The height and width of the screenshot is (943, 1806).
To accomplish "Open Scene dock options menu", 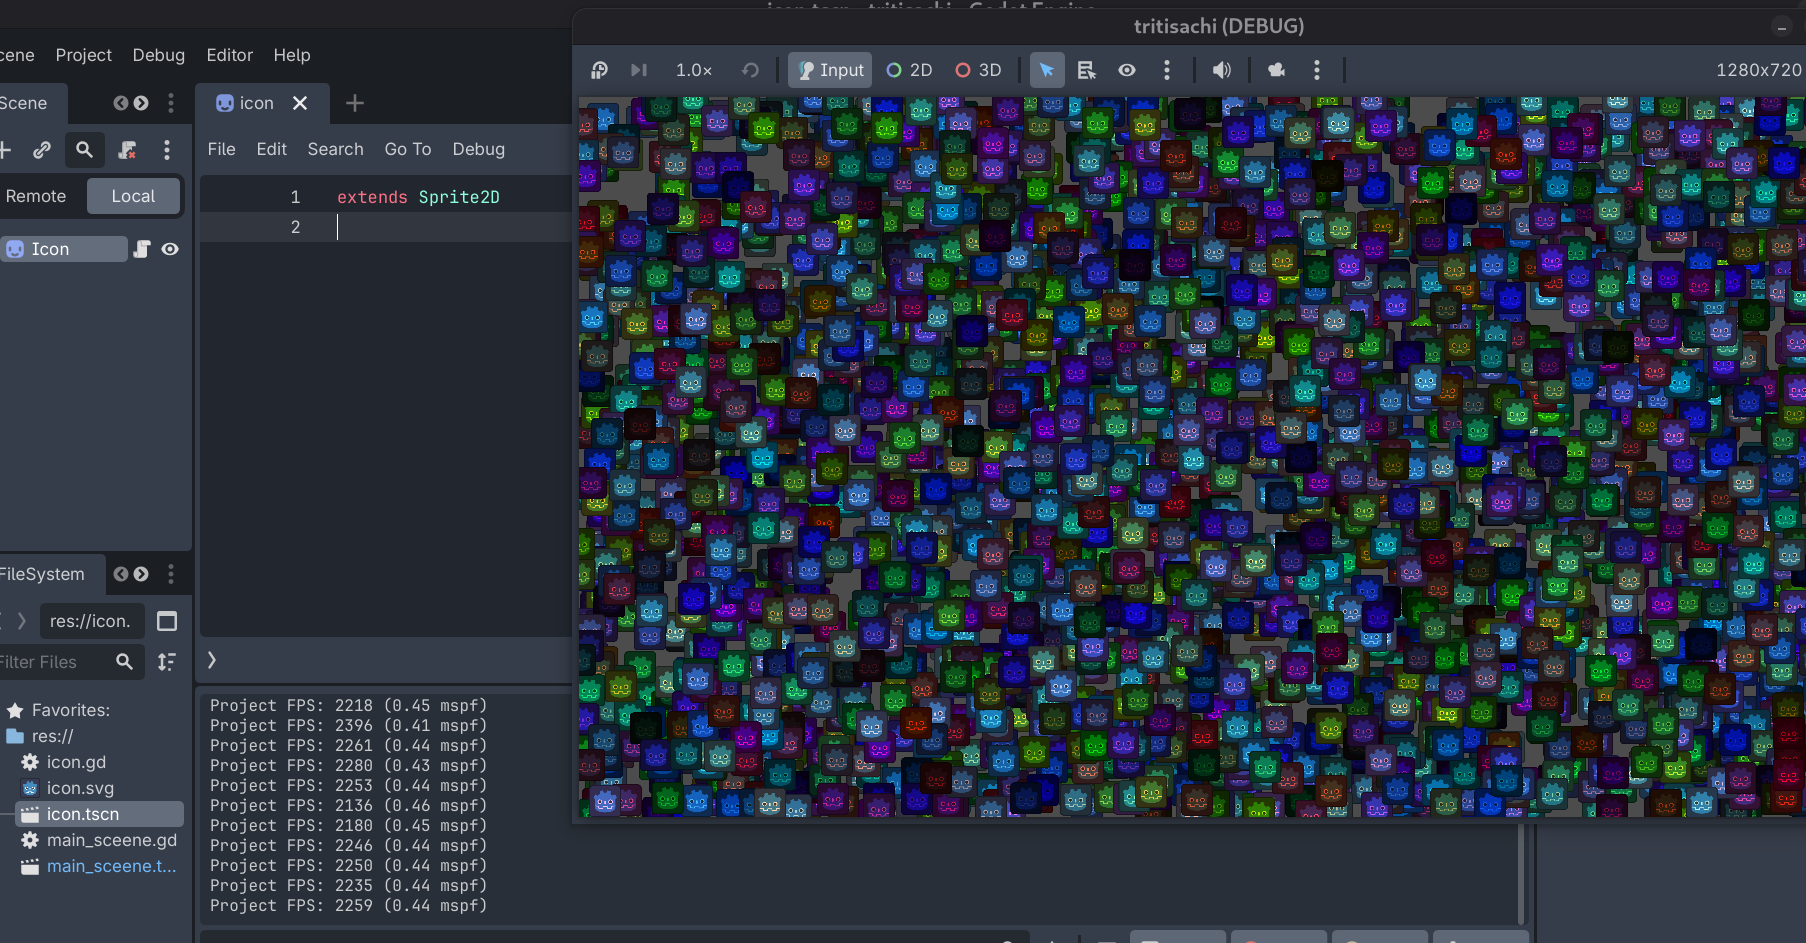I will (171, 103).
